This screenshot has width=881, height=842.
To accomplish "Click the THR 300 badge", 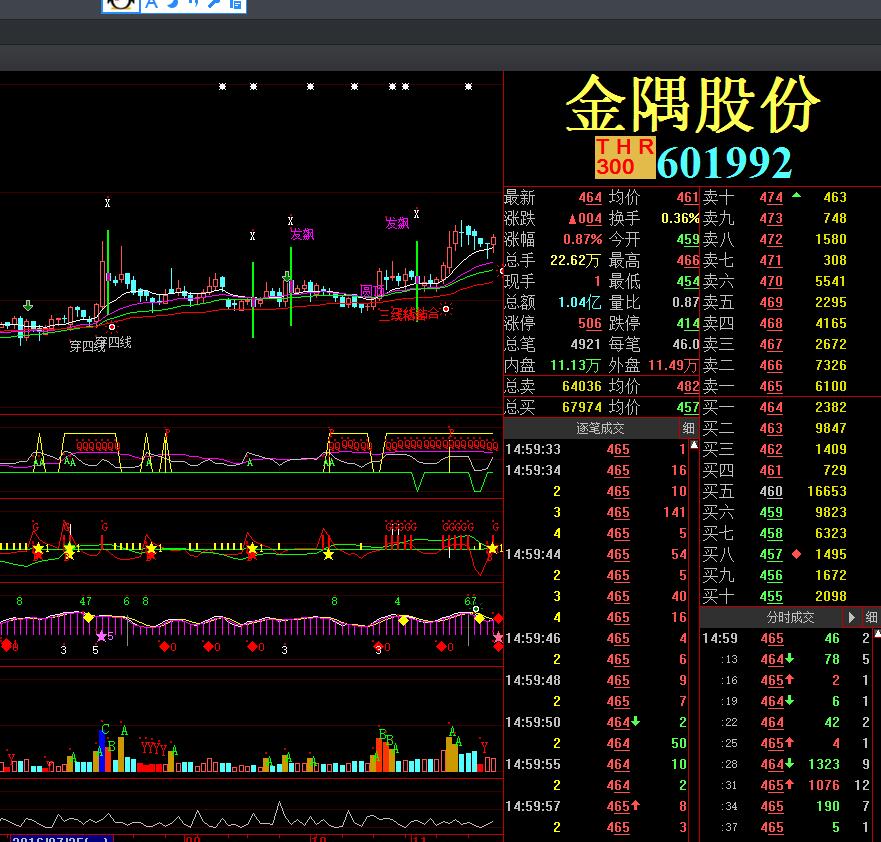I will coord(625,157).
